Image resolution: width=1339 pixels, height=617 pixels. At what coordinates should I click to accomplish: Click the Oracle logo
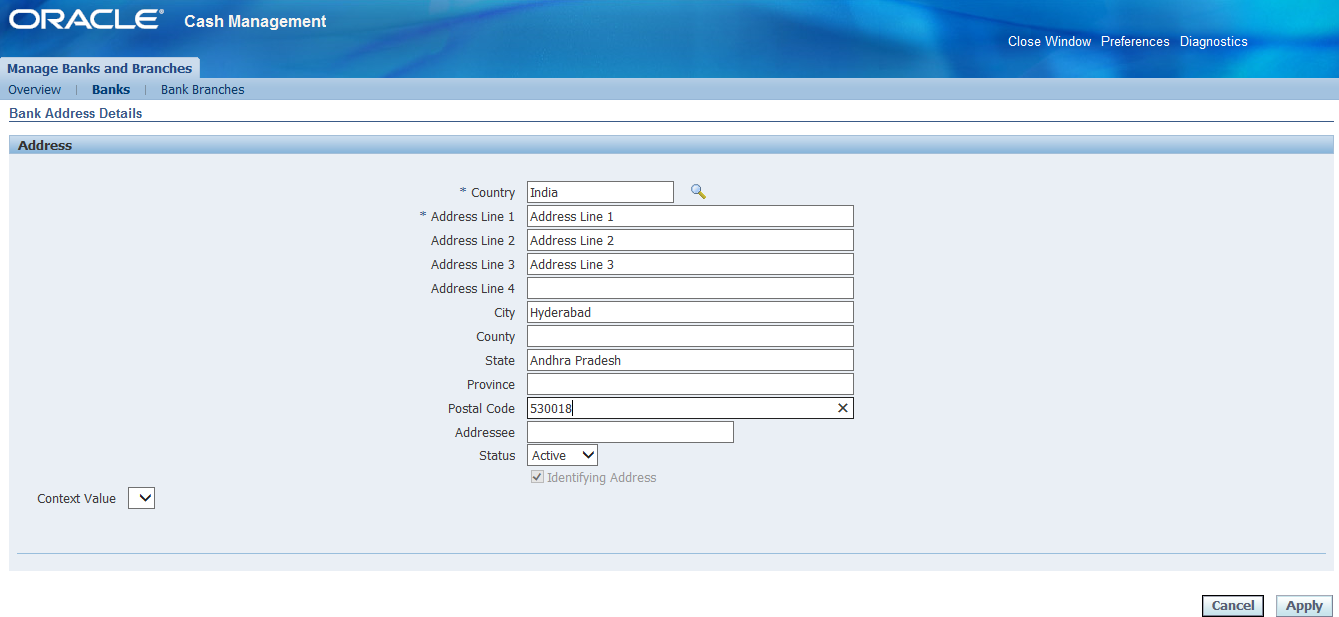86,20
